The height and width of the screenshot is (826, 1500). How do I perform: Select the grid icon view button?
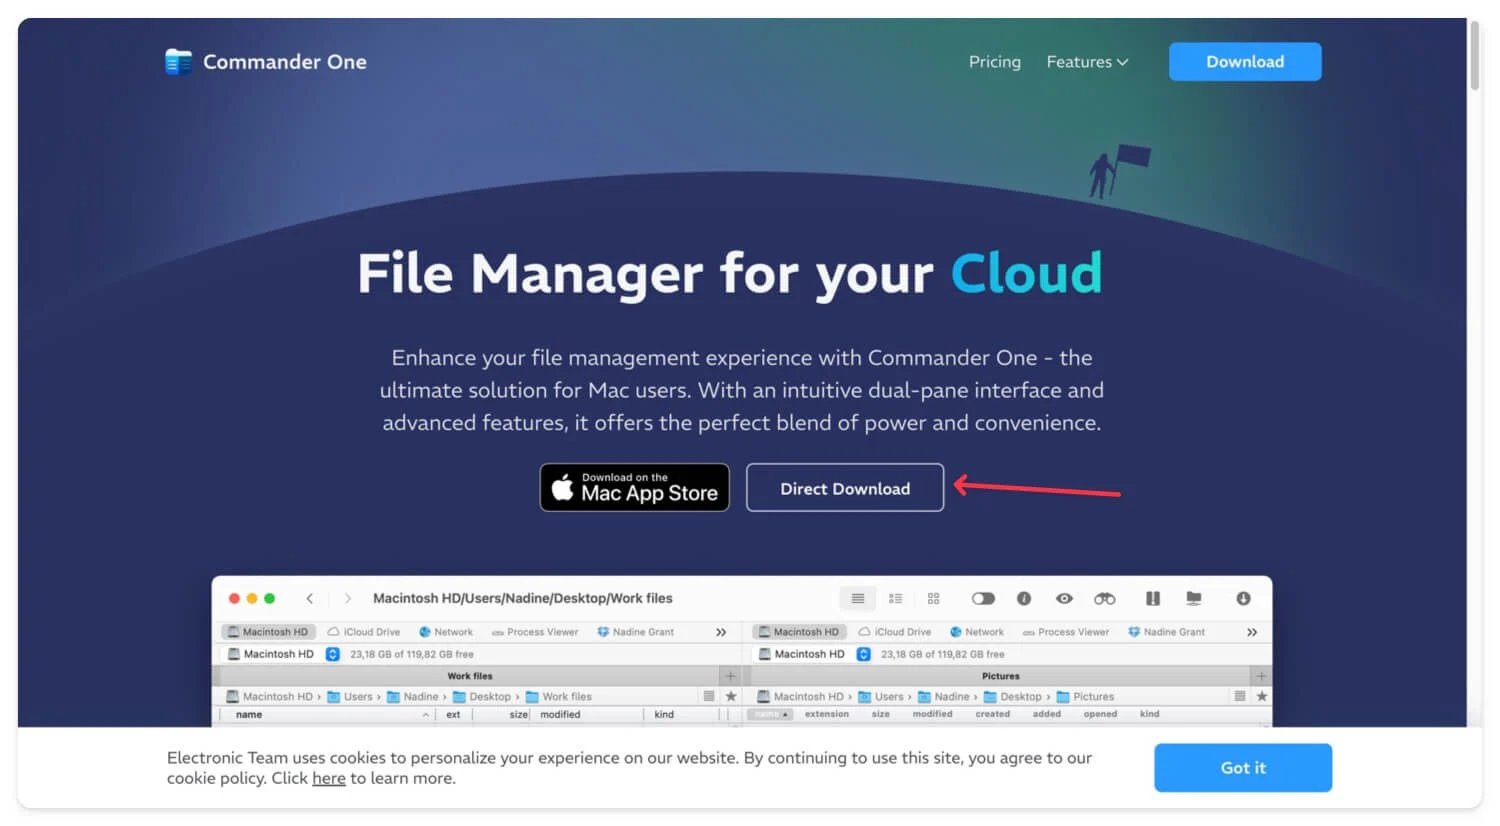[x=933, y=598]
